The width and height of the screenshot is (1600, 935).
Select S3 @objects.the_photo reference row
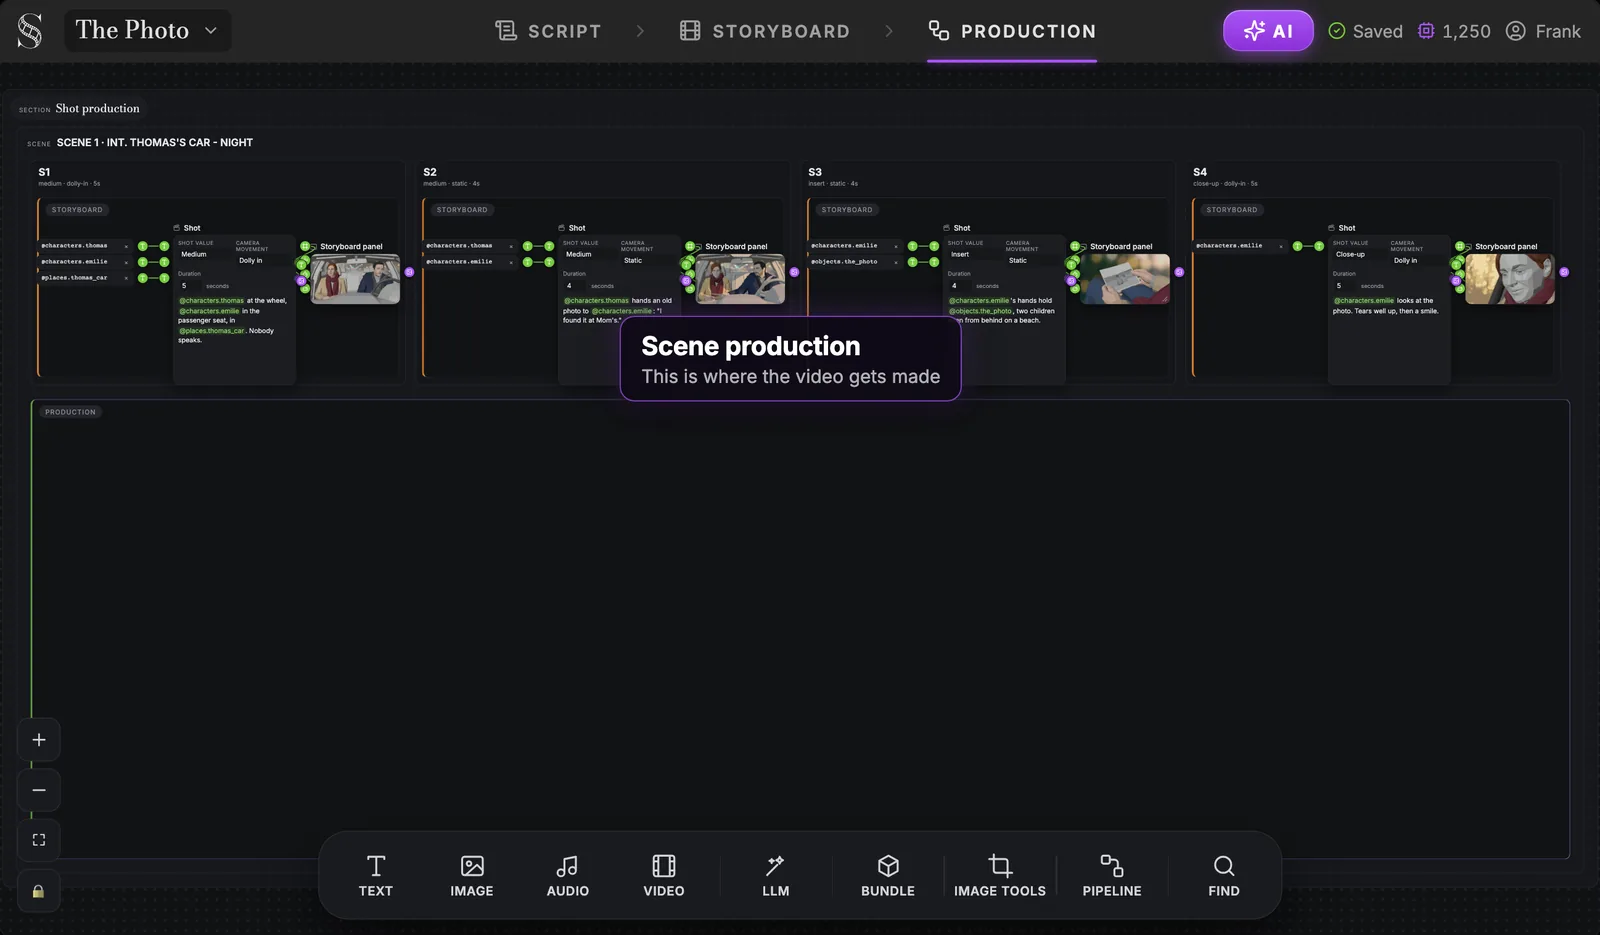(855, 262)
